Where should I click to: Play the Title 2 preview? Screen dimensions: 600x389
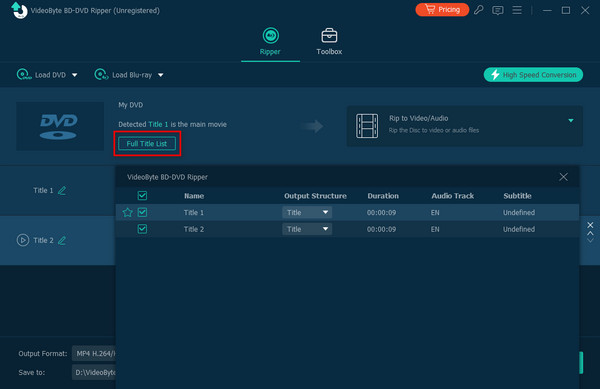[23, 240]
